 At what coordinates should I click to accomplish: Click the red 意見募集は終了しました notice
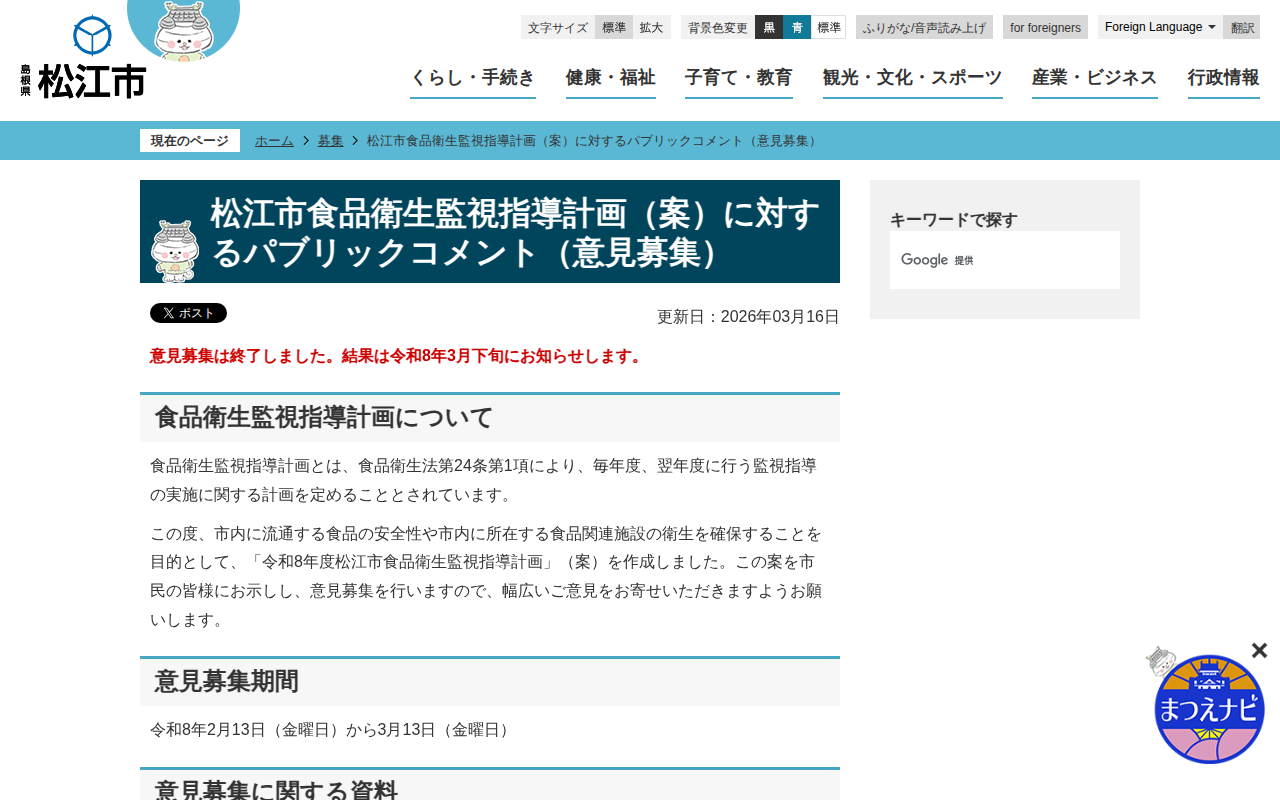pos(398,356)
